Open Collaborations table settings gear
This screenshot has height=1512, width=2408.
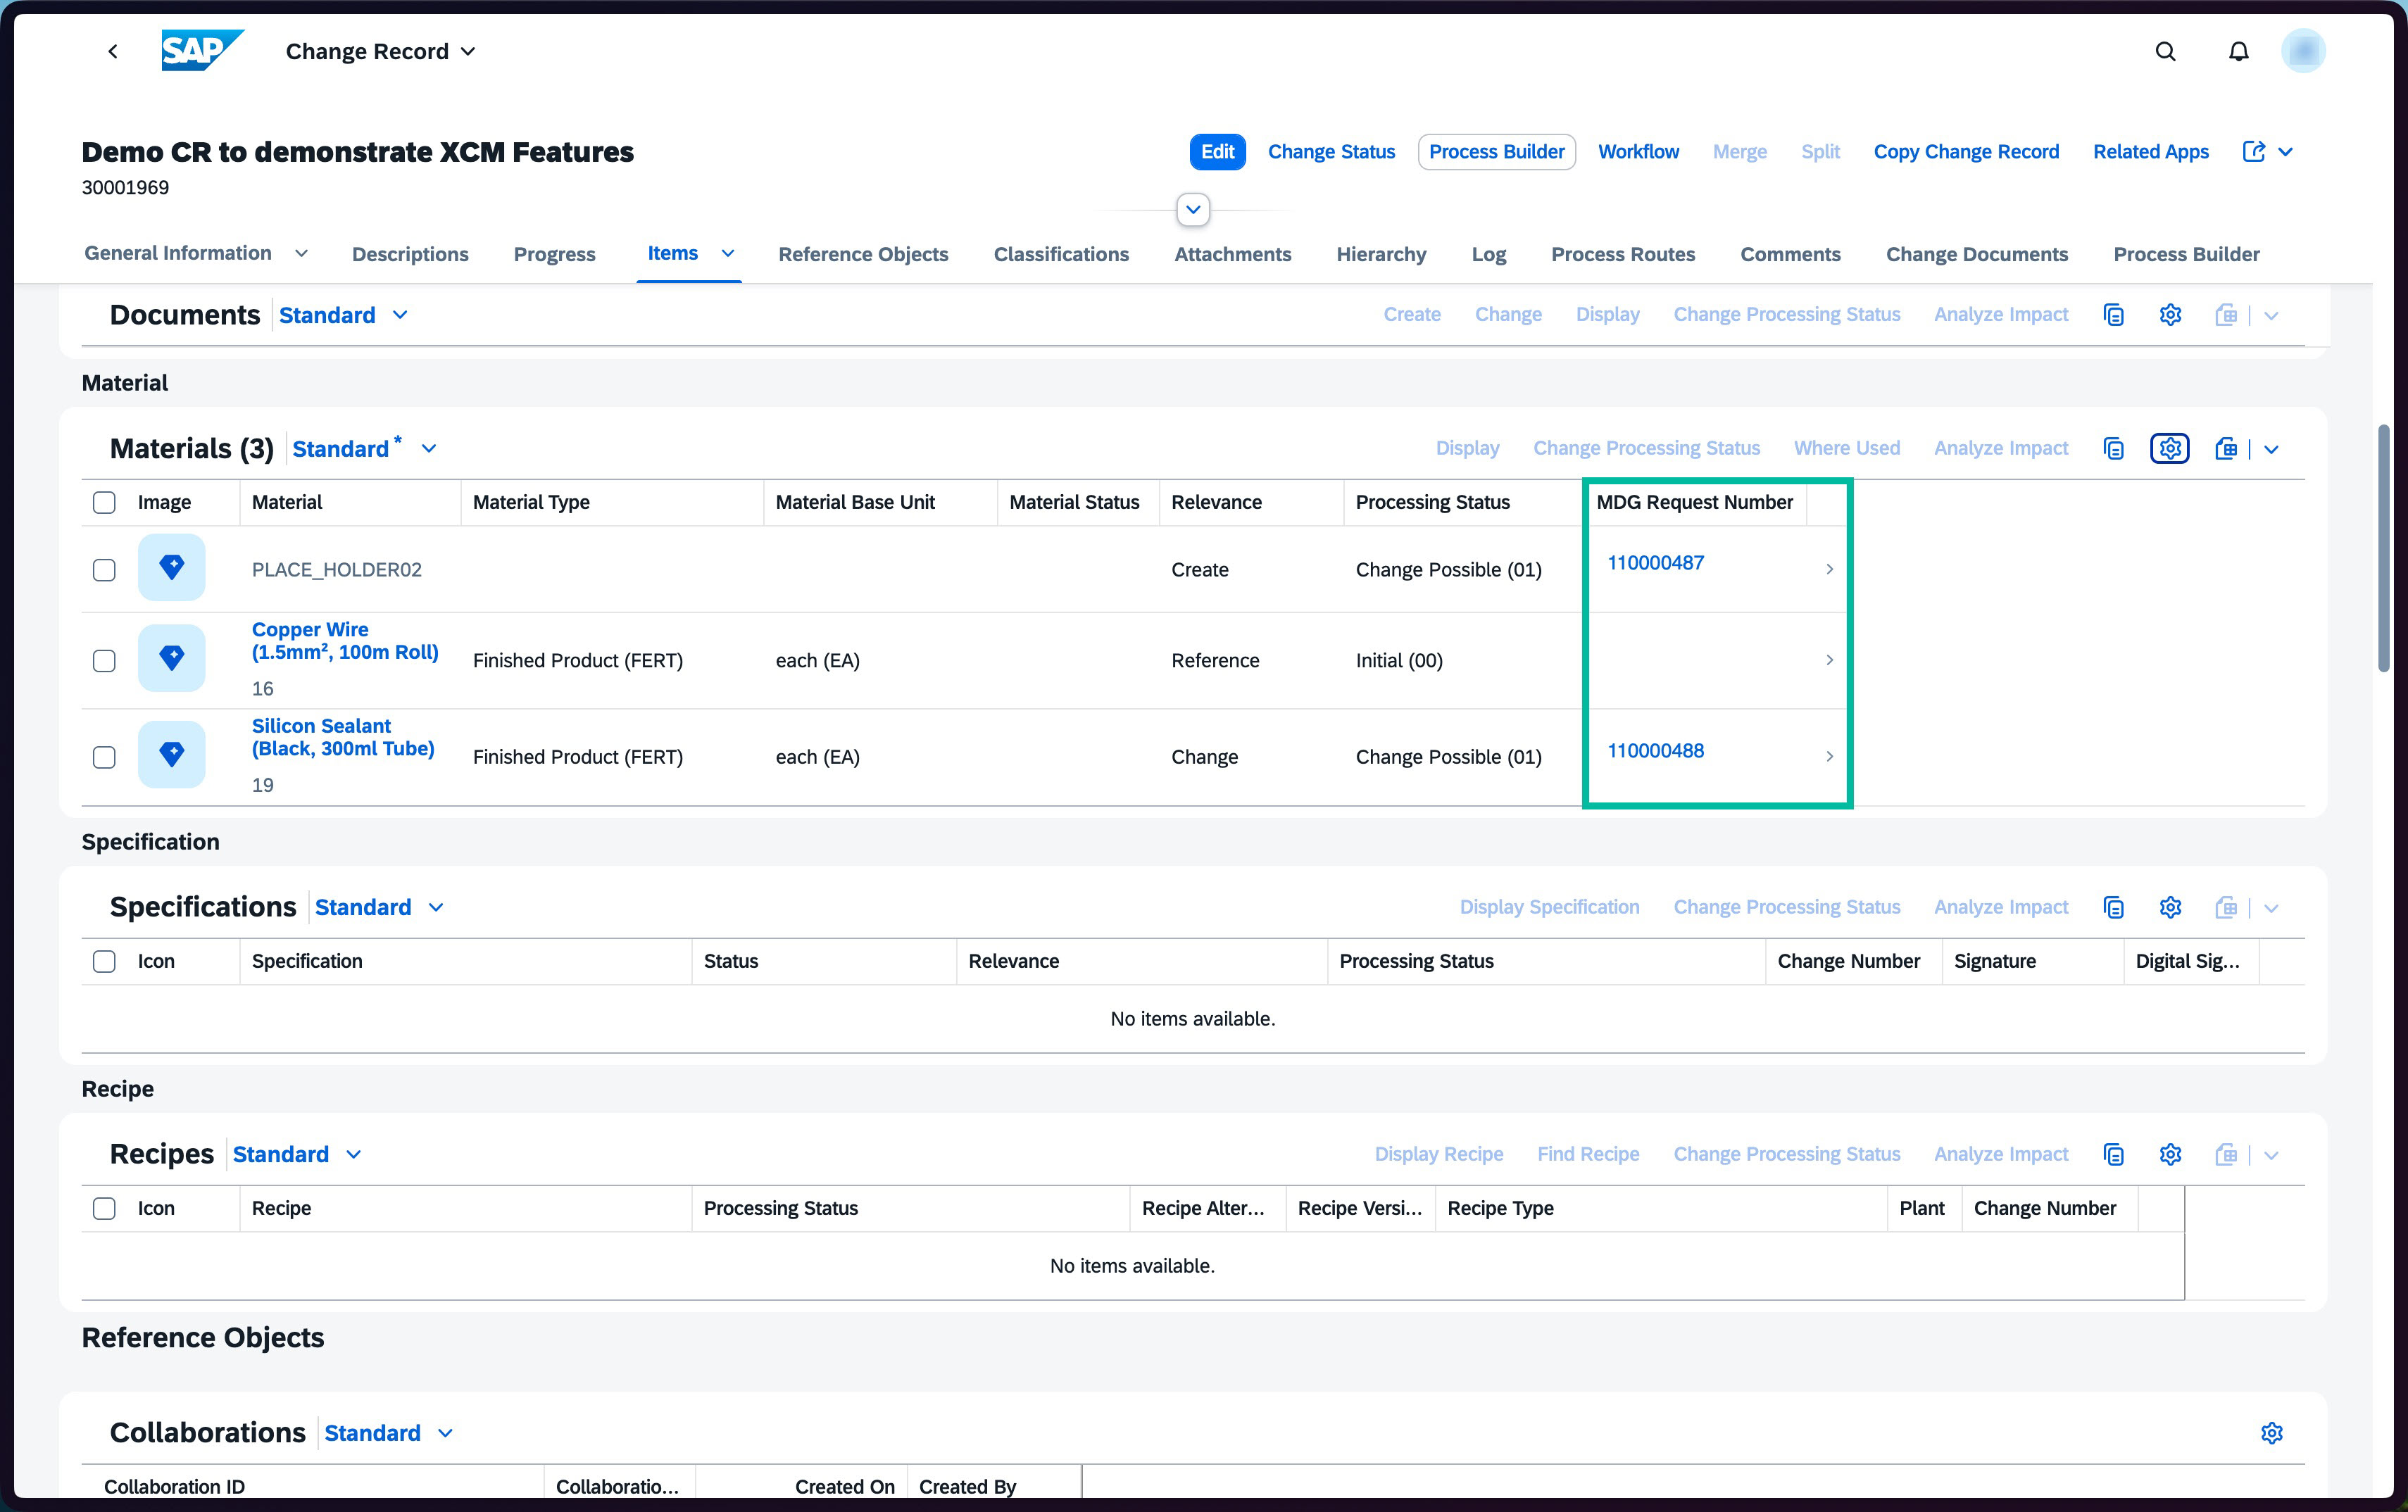tap(2271, 1433)
